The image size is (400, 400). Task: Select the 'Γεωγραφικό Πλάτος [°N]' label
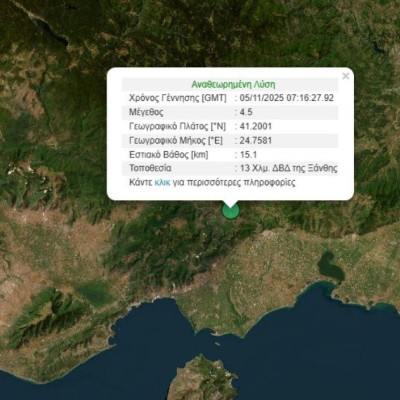(x=177, y=126)
